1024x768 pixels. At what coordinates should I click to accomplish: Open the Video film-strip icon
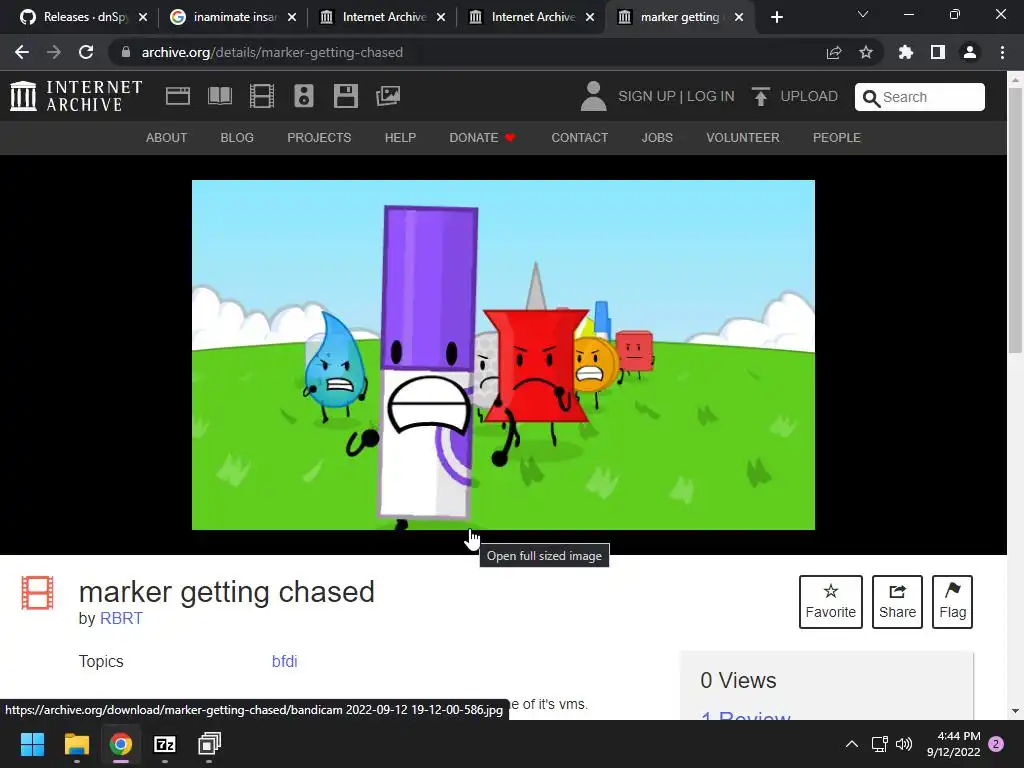tap(262, 96)
